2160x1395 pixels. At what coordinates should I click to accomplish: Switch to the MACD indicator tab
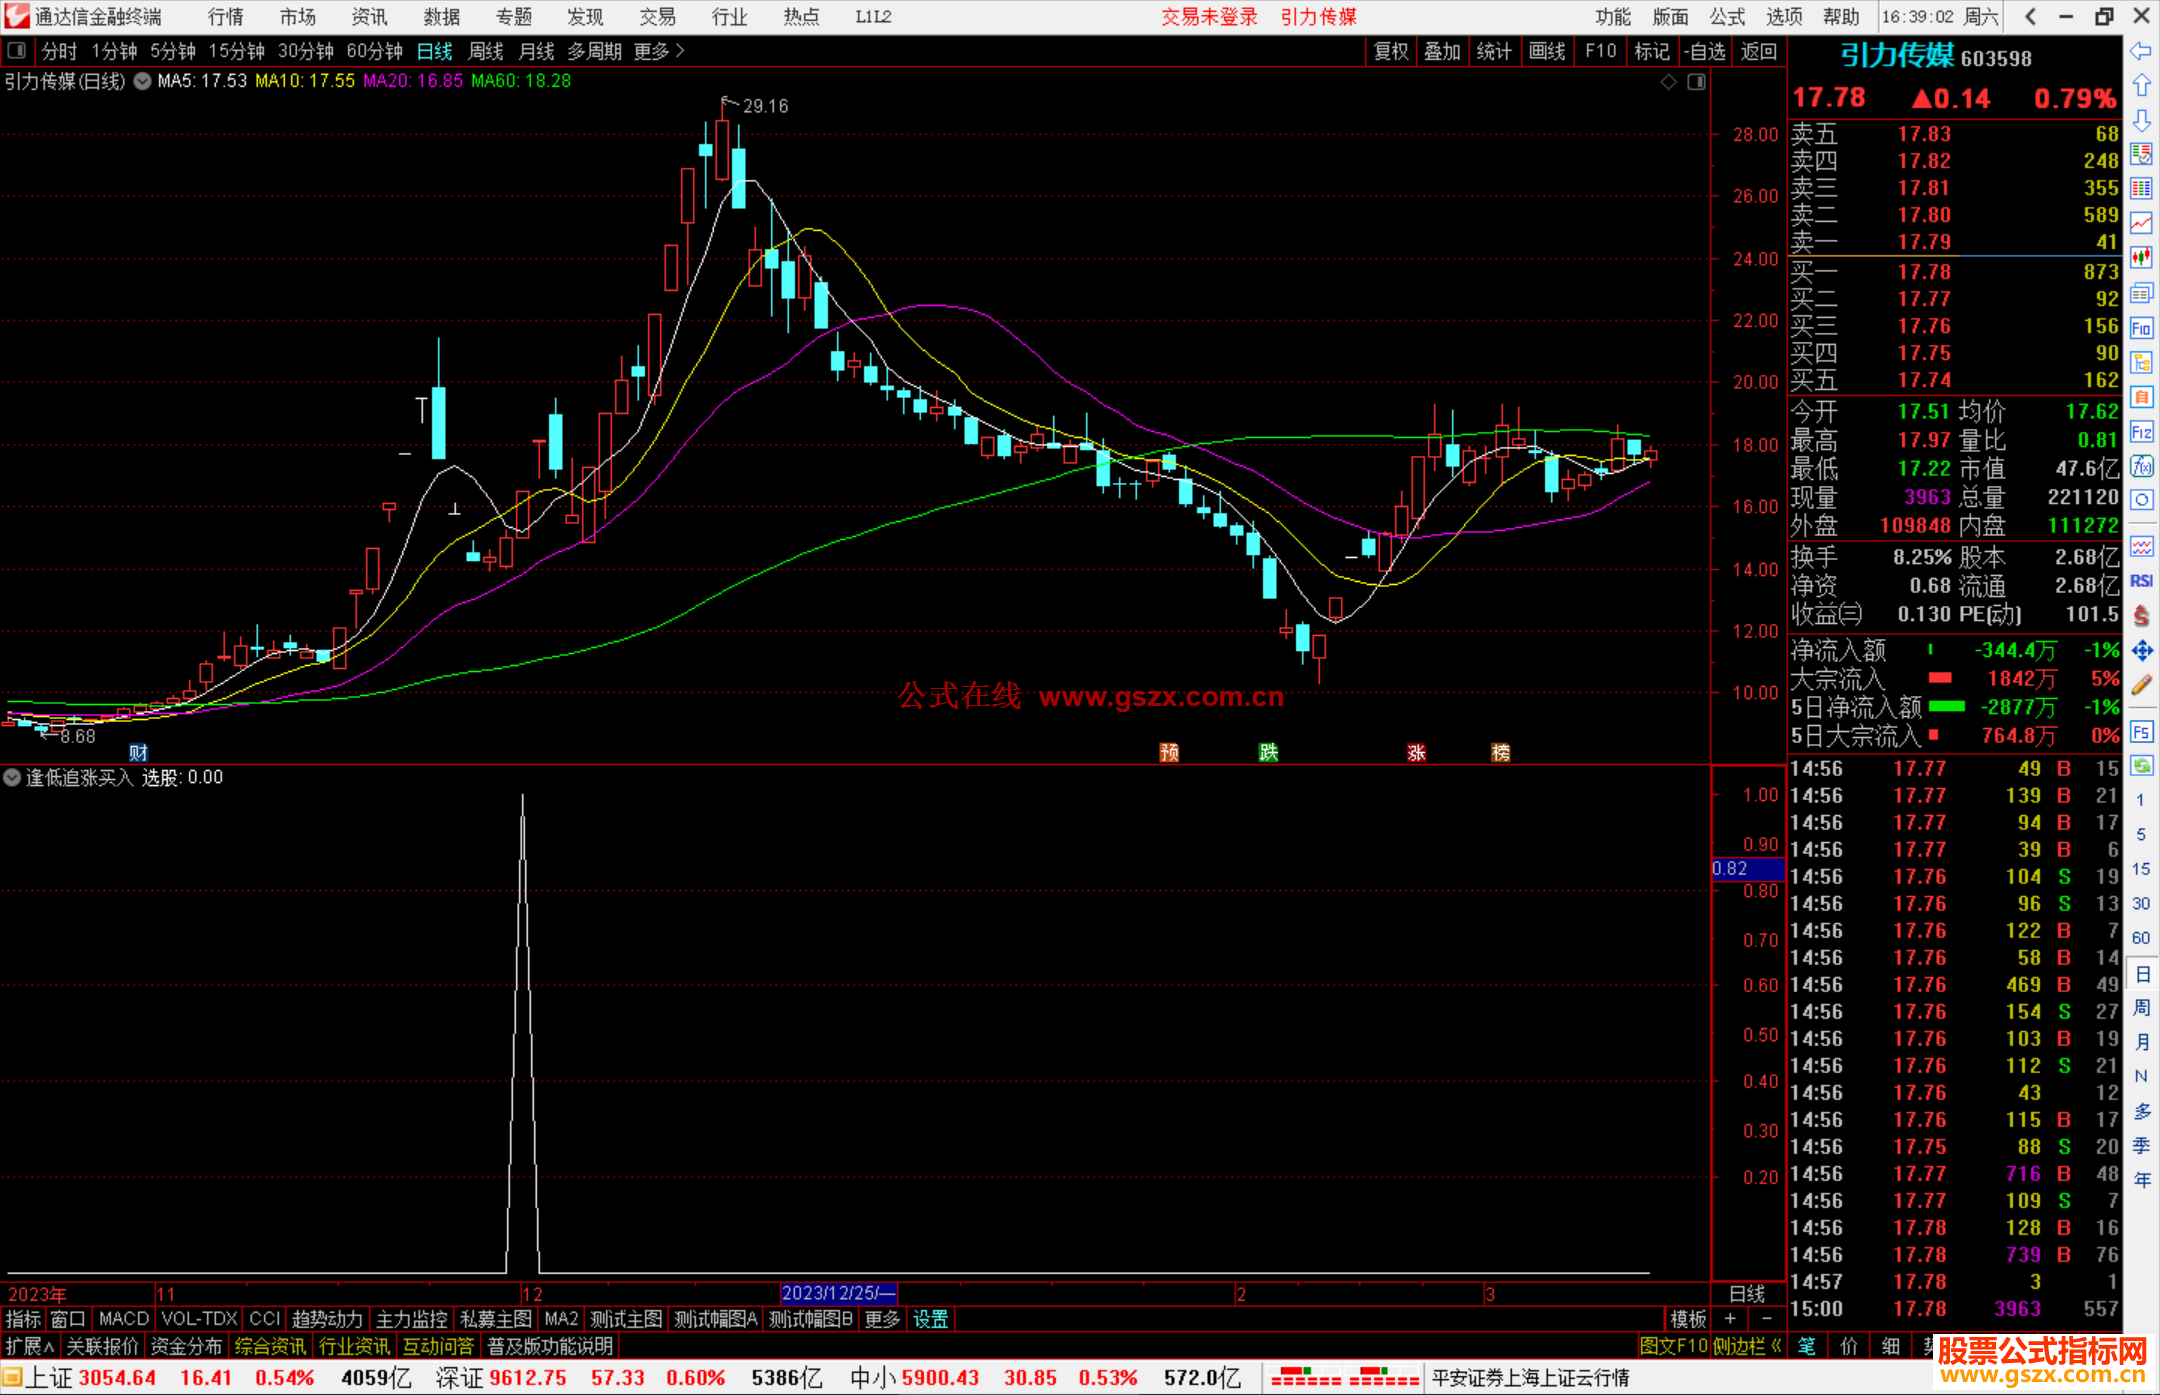click(x=123, y=1319)
